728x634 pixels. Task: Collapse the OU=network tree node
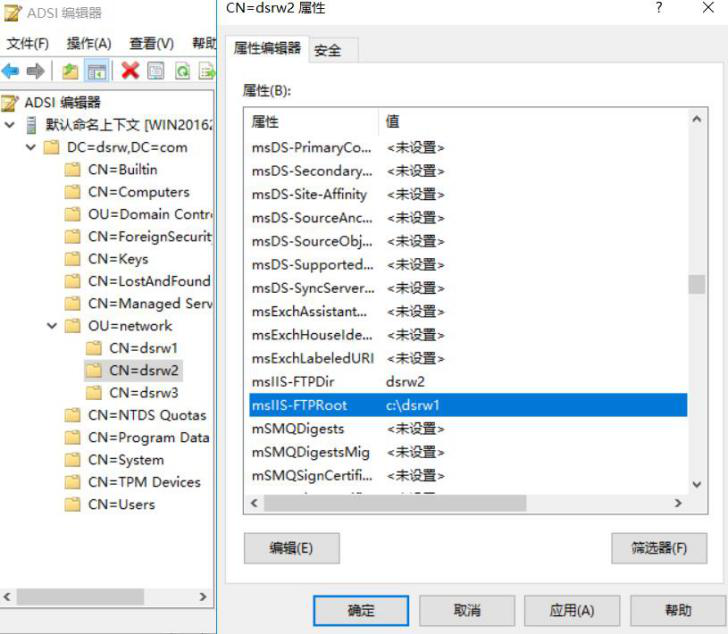(x=52, y=326)
